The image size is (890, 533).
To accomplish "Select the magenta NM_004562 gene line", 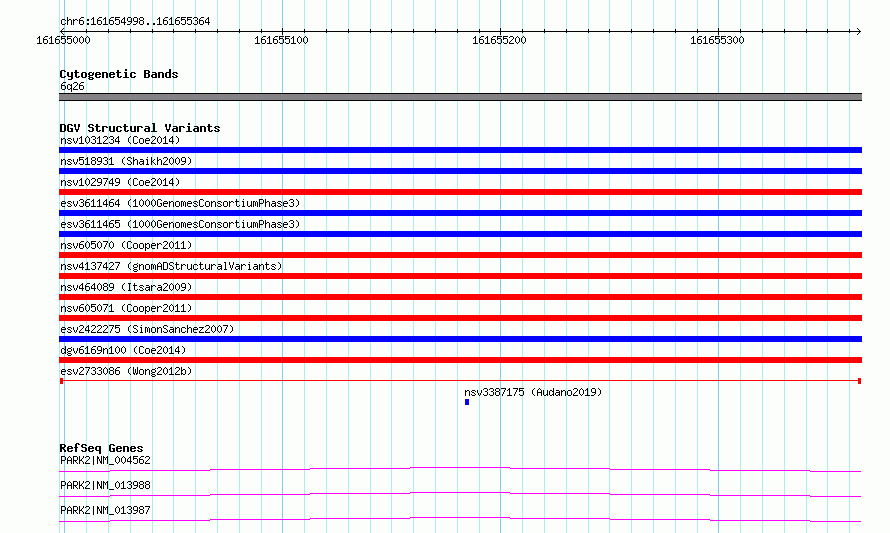I will tap(460, 469).
